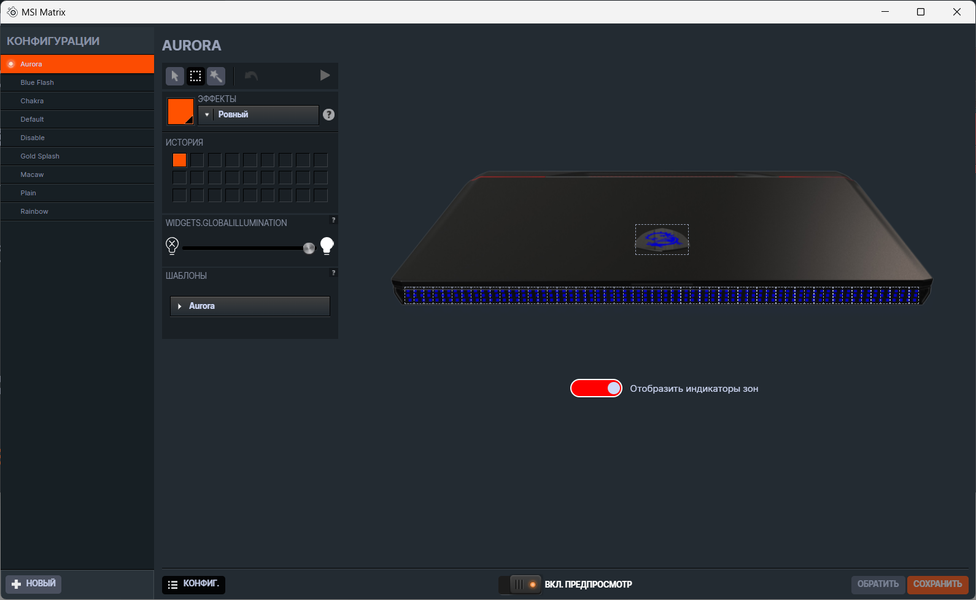Open the orange effect color picker
Screen dimensions: 976x600
click(181, 111)
